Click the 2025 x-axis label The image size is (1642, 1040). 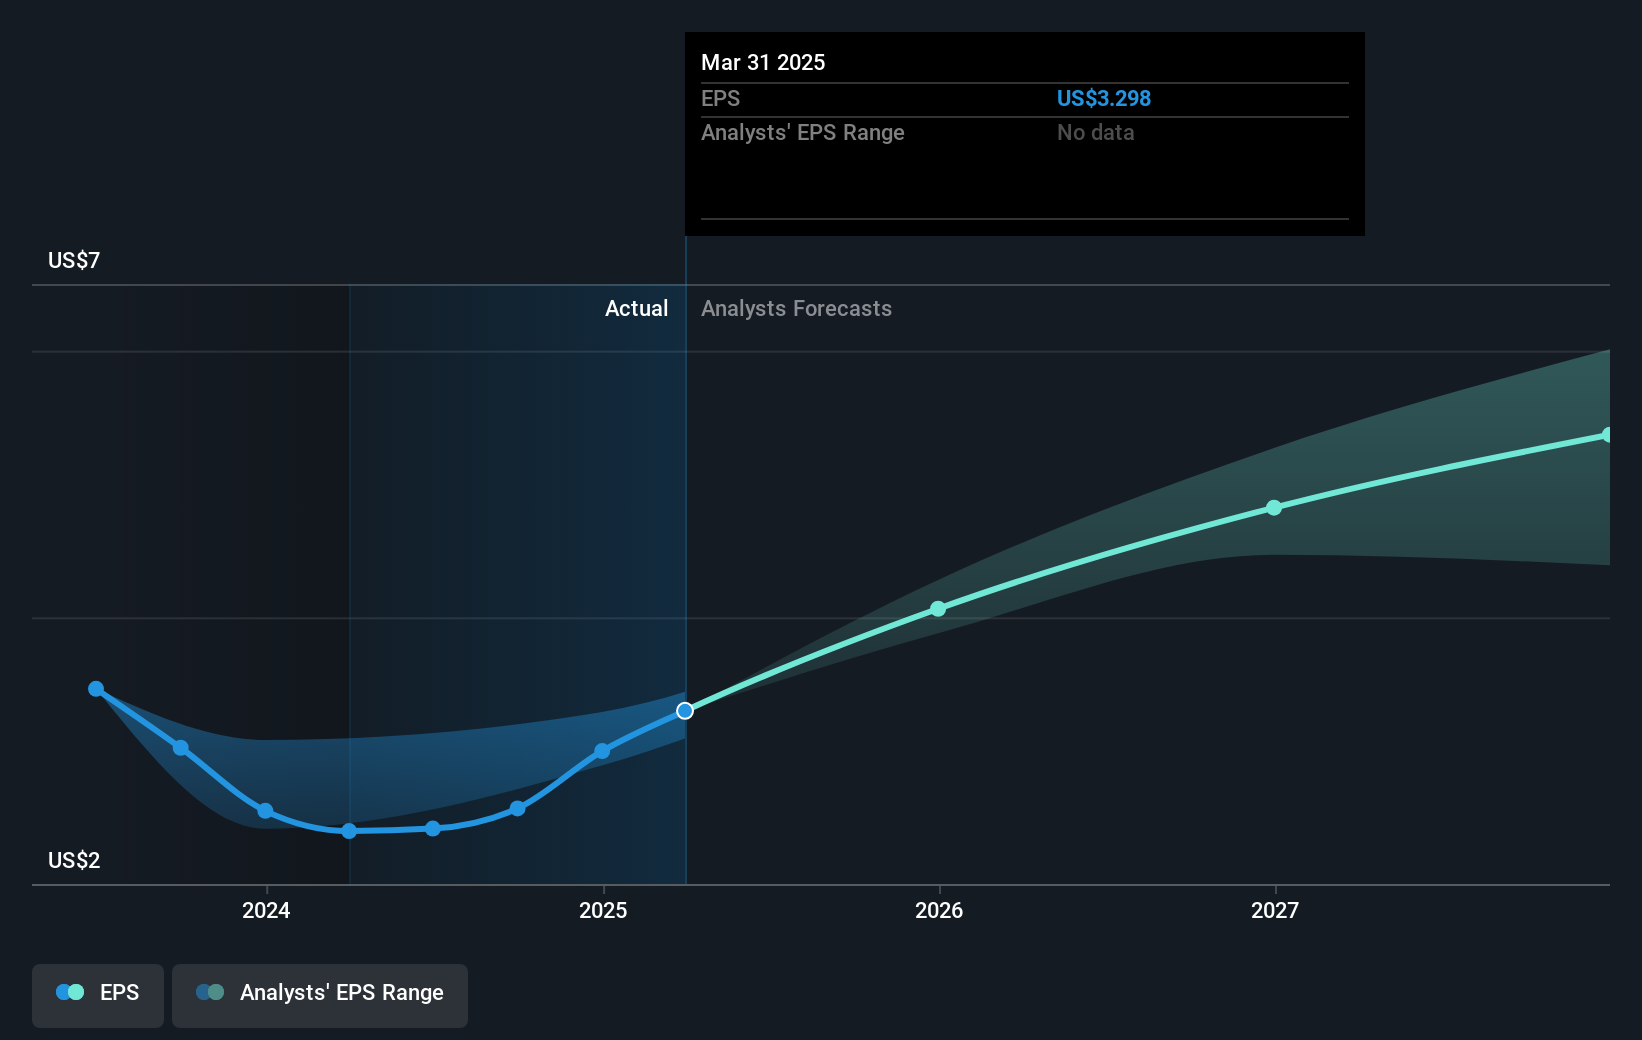[x=603, y=910]
